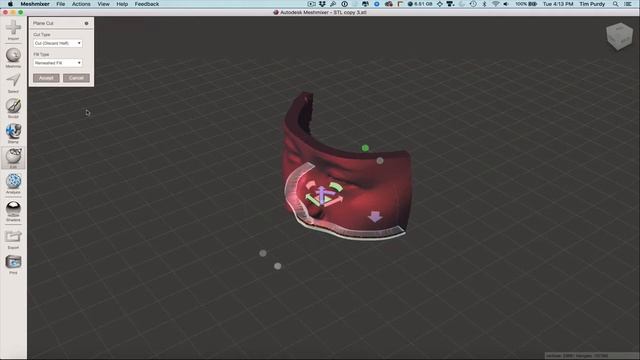Open the volume control in menu bar
Viewport: 640px width, 360px height.
506,4
